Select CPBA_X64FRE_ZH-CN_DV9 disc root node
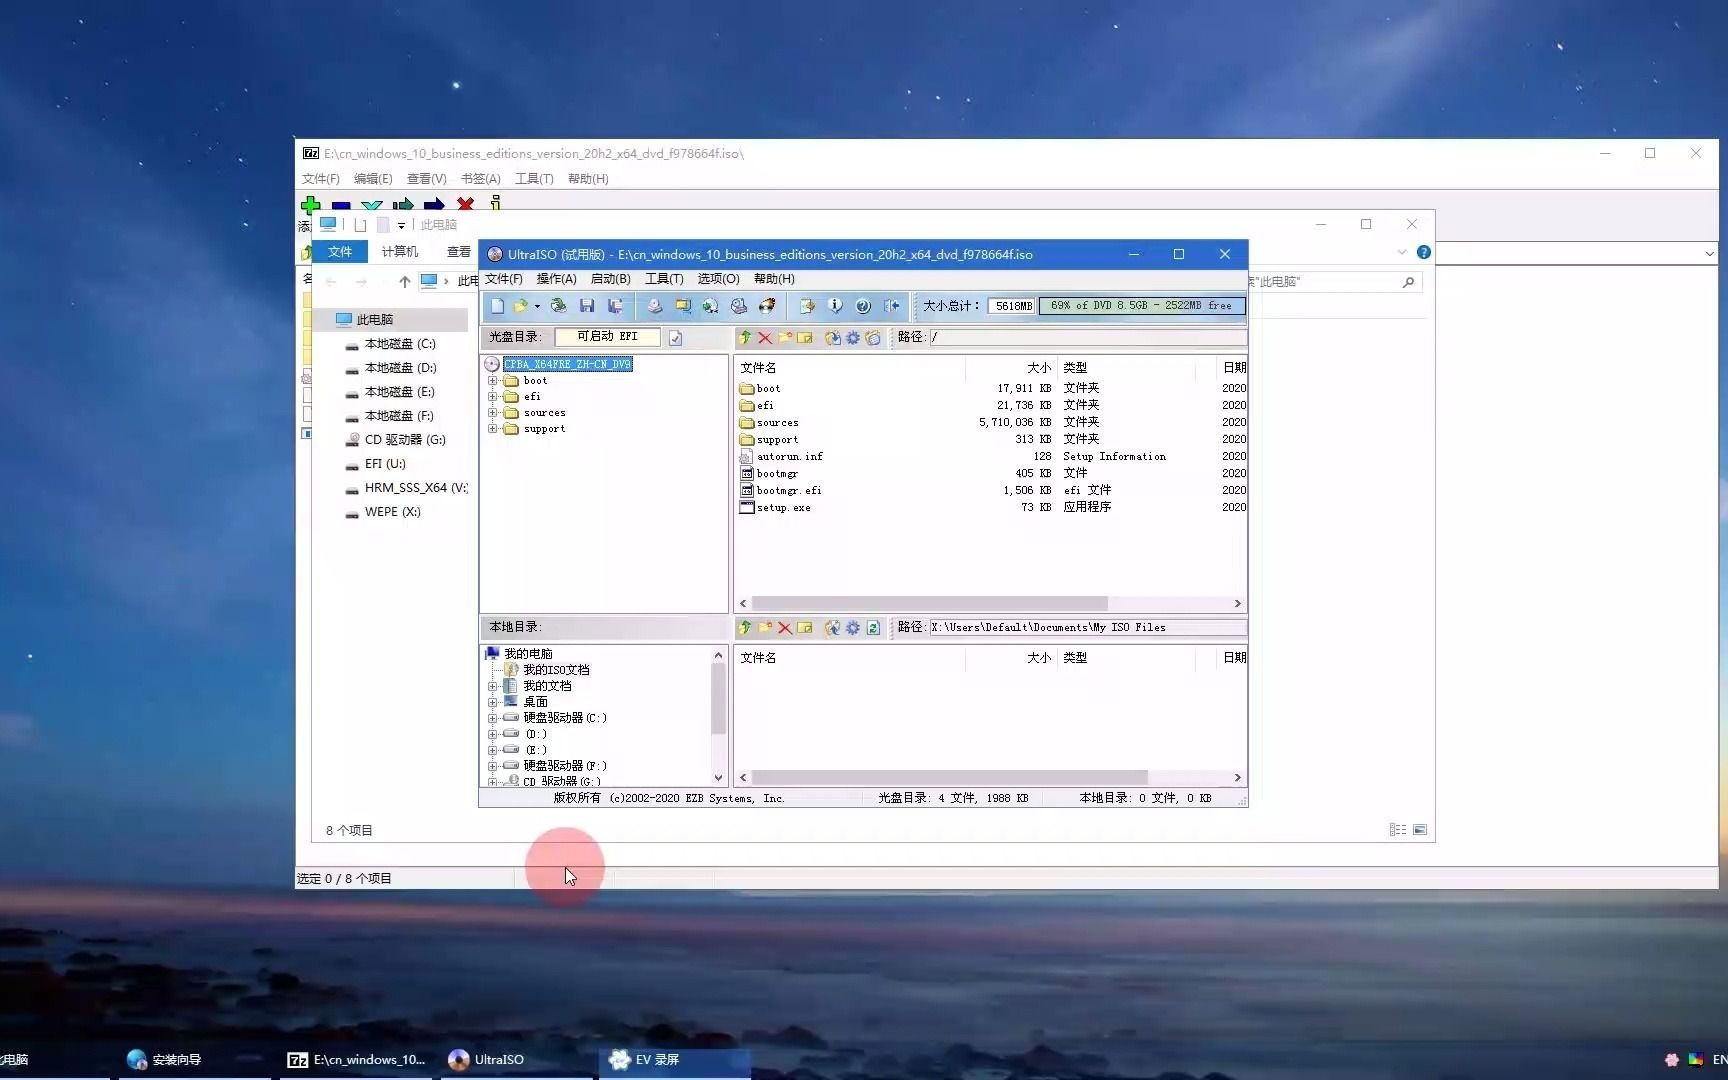 click(x=568, y=364)
